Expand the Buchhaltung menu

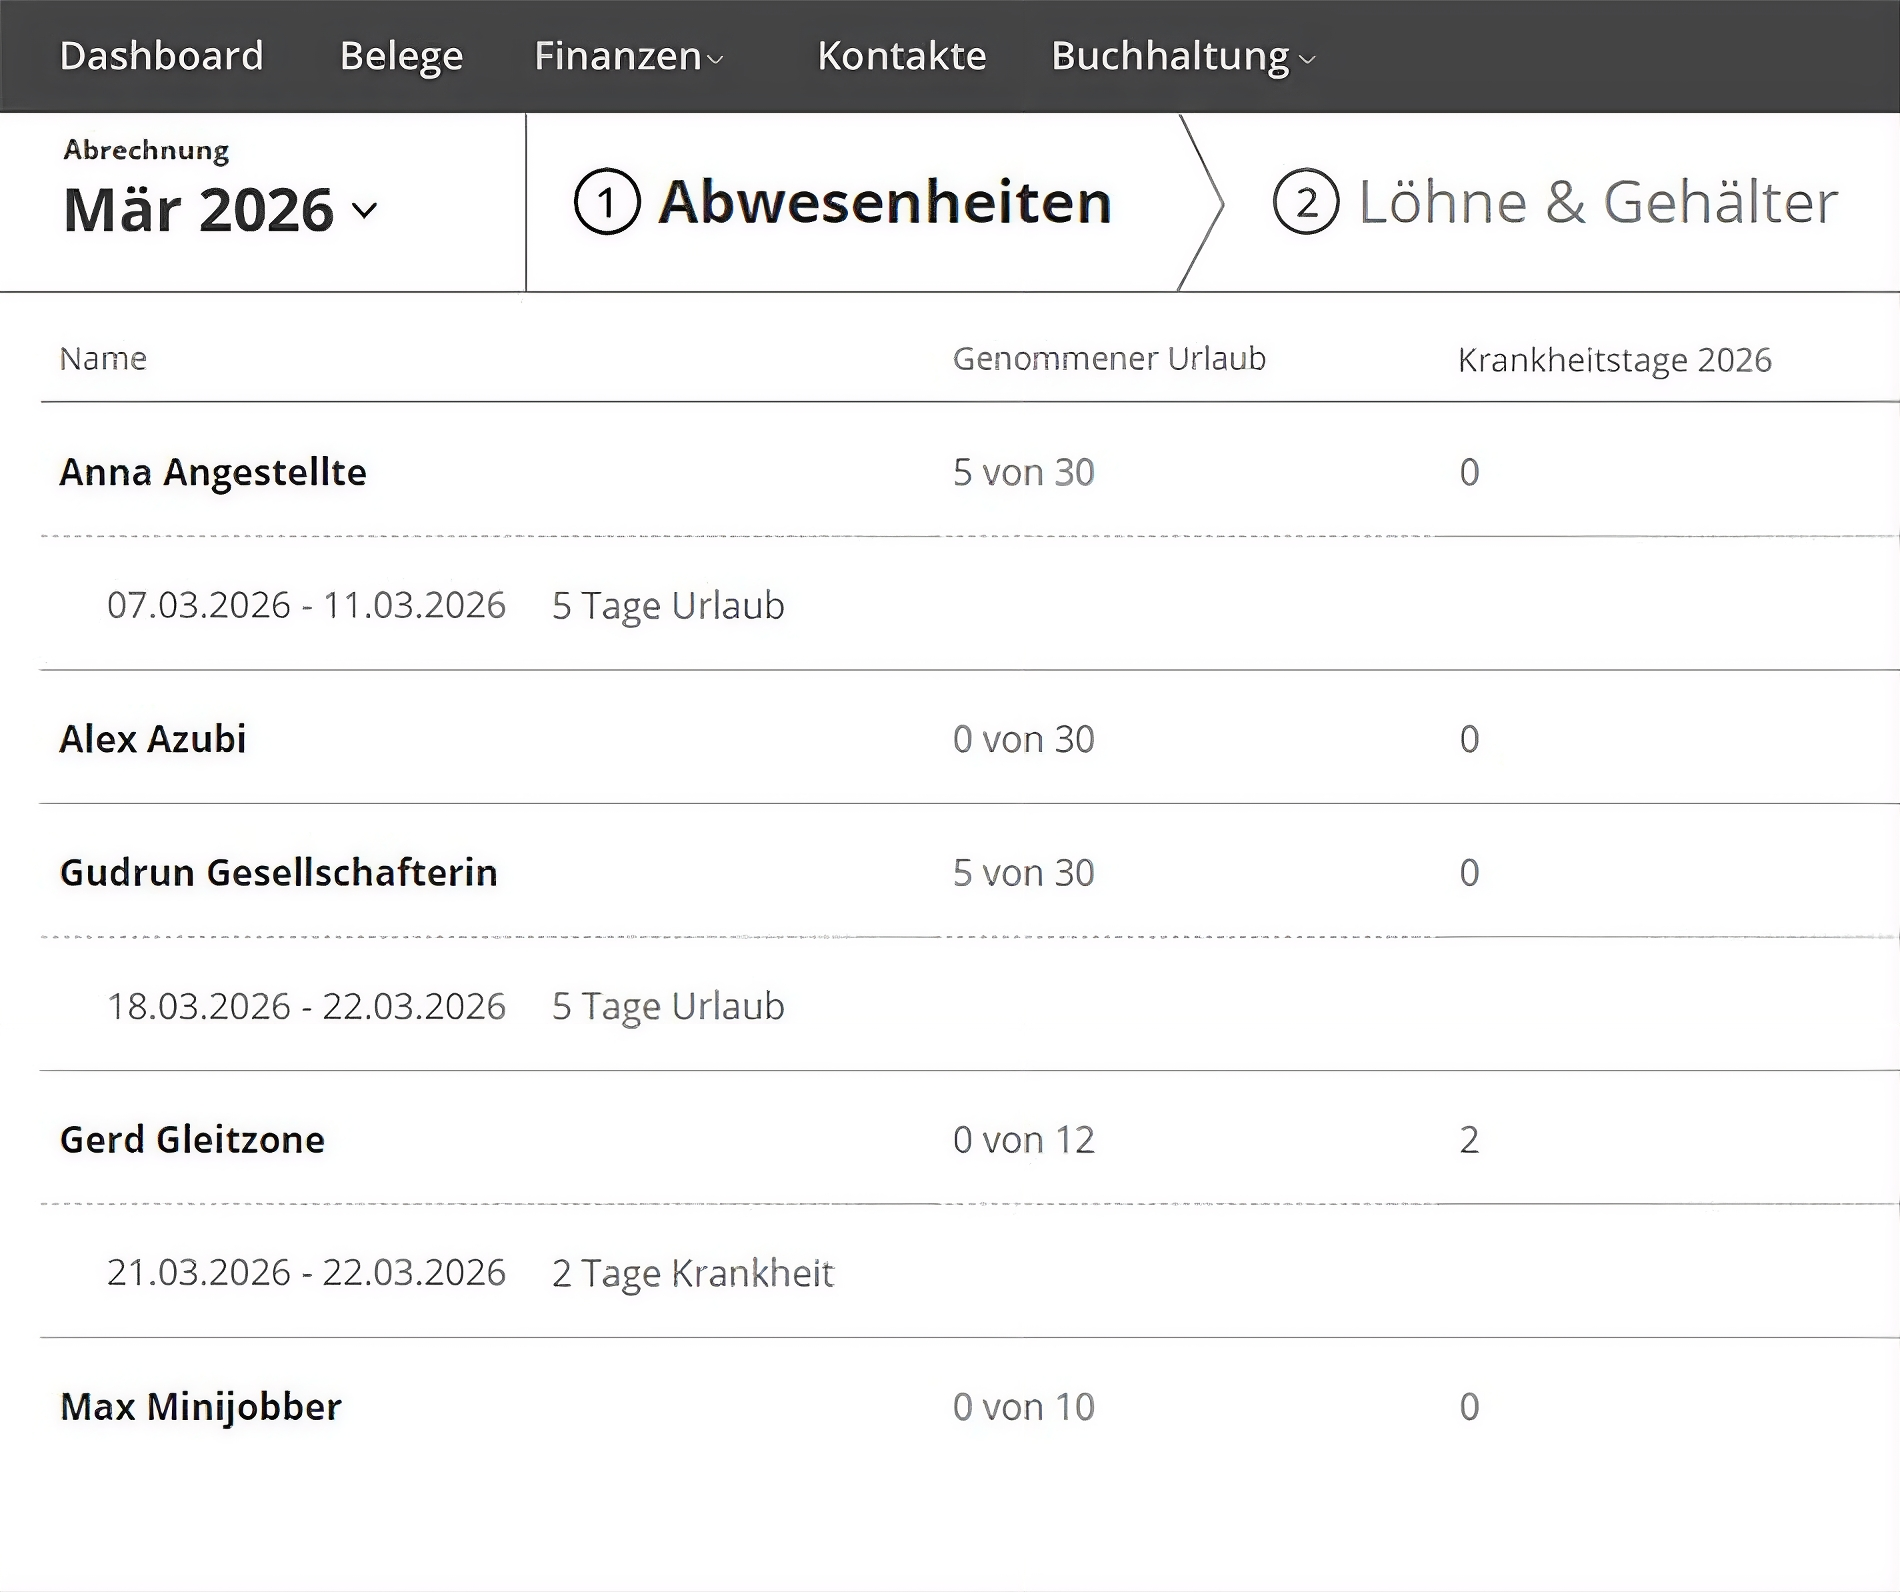click(1182, 57)
